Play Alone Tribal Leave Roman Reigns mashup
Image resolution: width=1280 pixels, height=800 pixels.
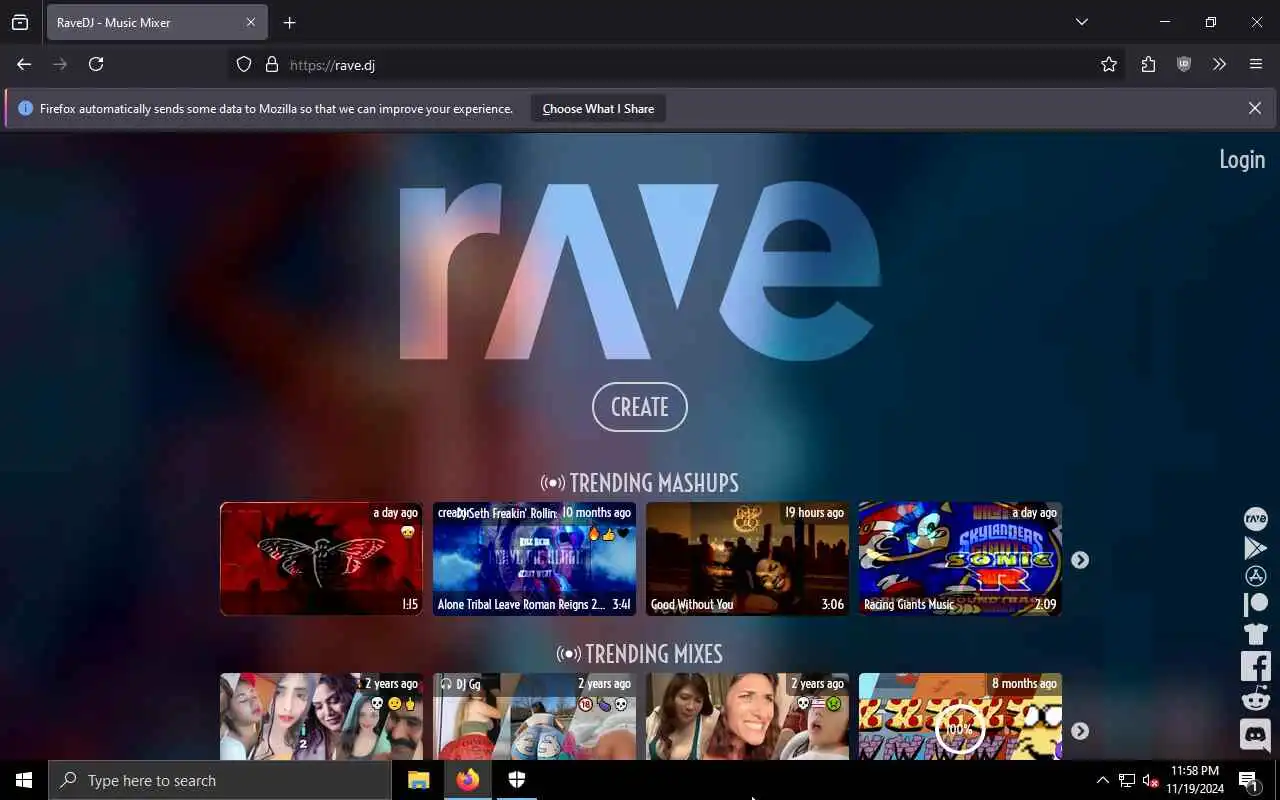point(534,558)
